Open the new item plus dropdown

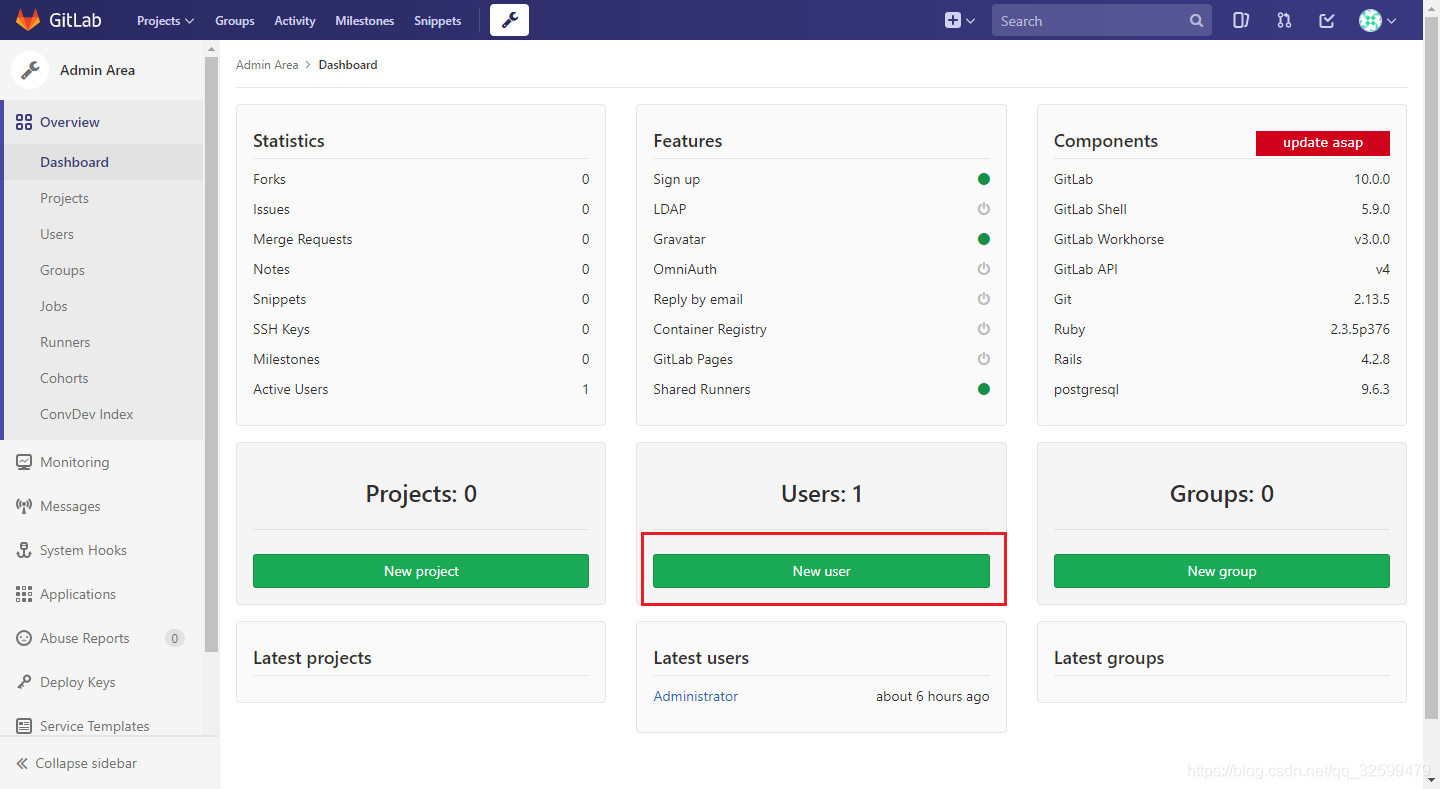(x=960, y=20)
